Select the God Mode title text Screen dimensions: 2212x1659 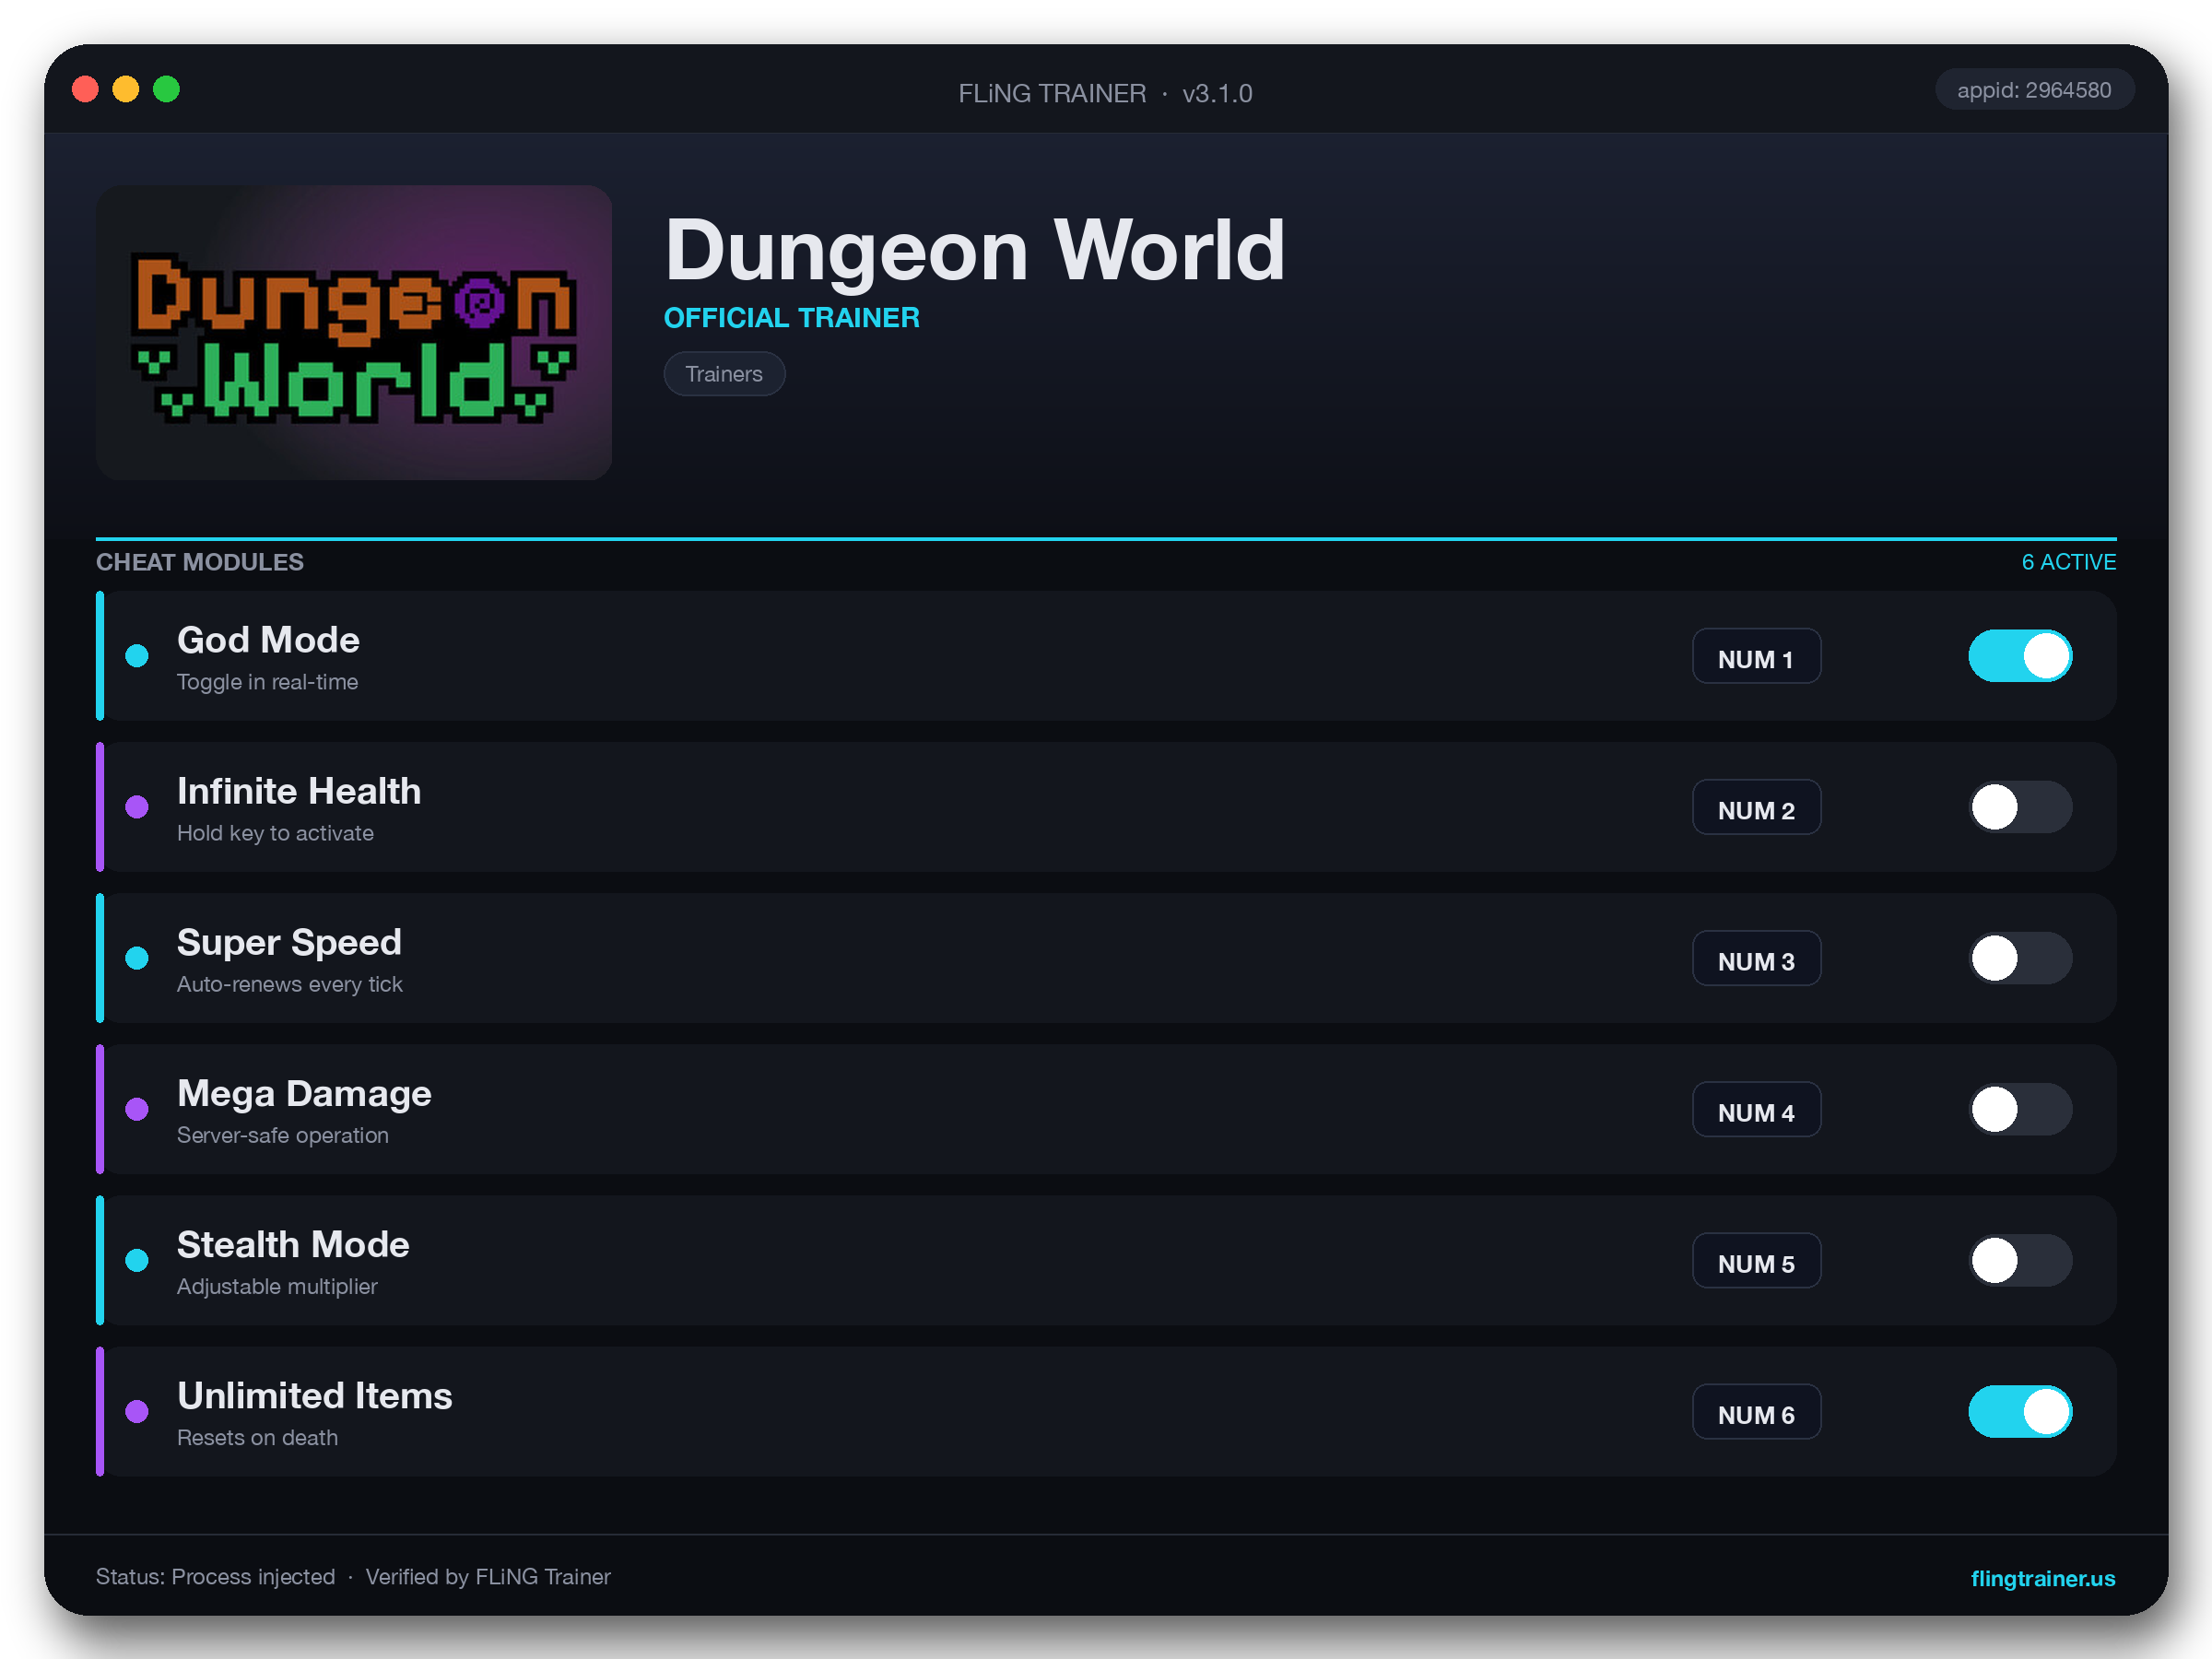tap(268, 640)
